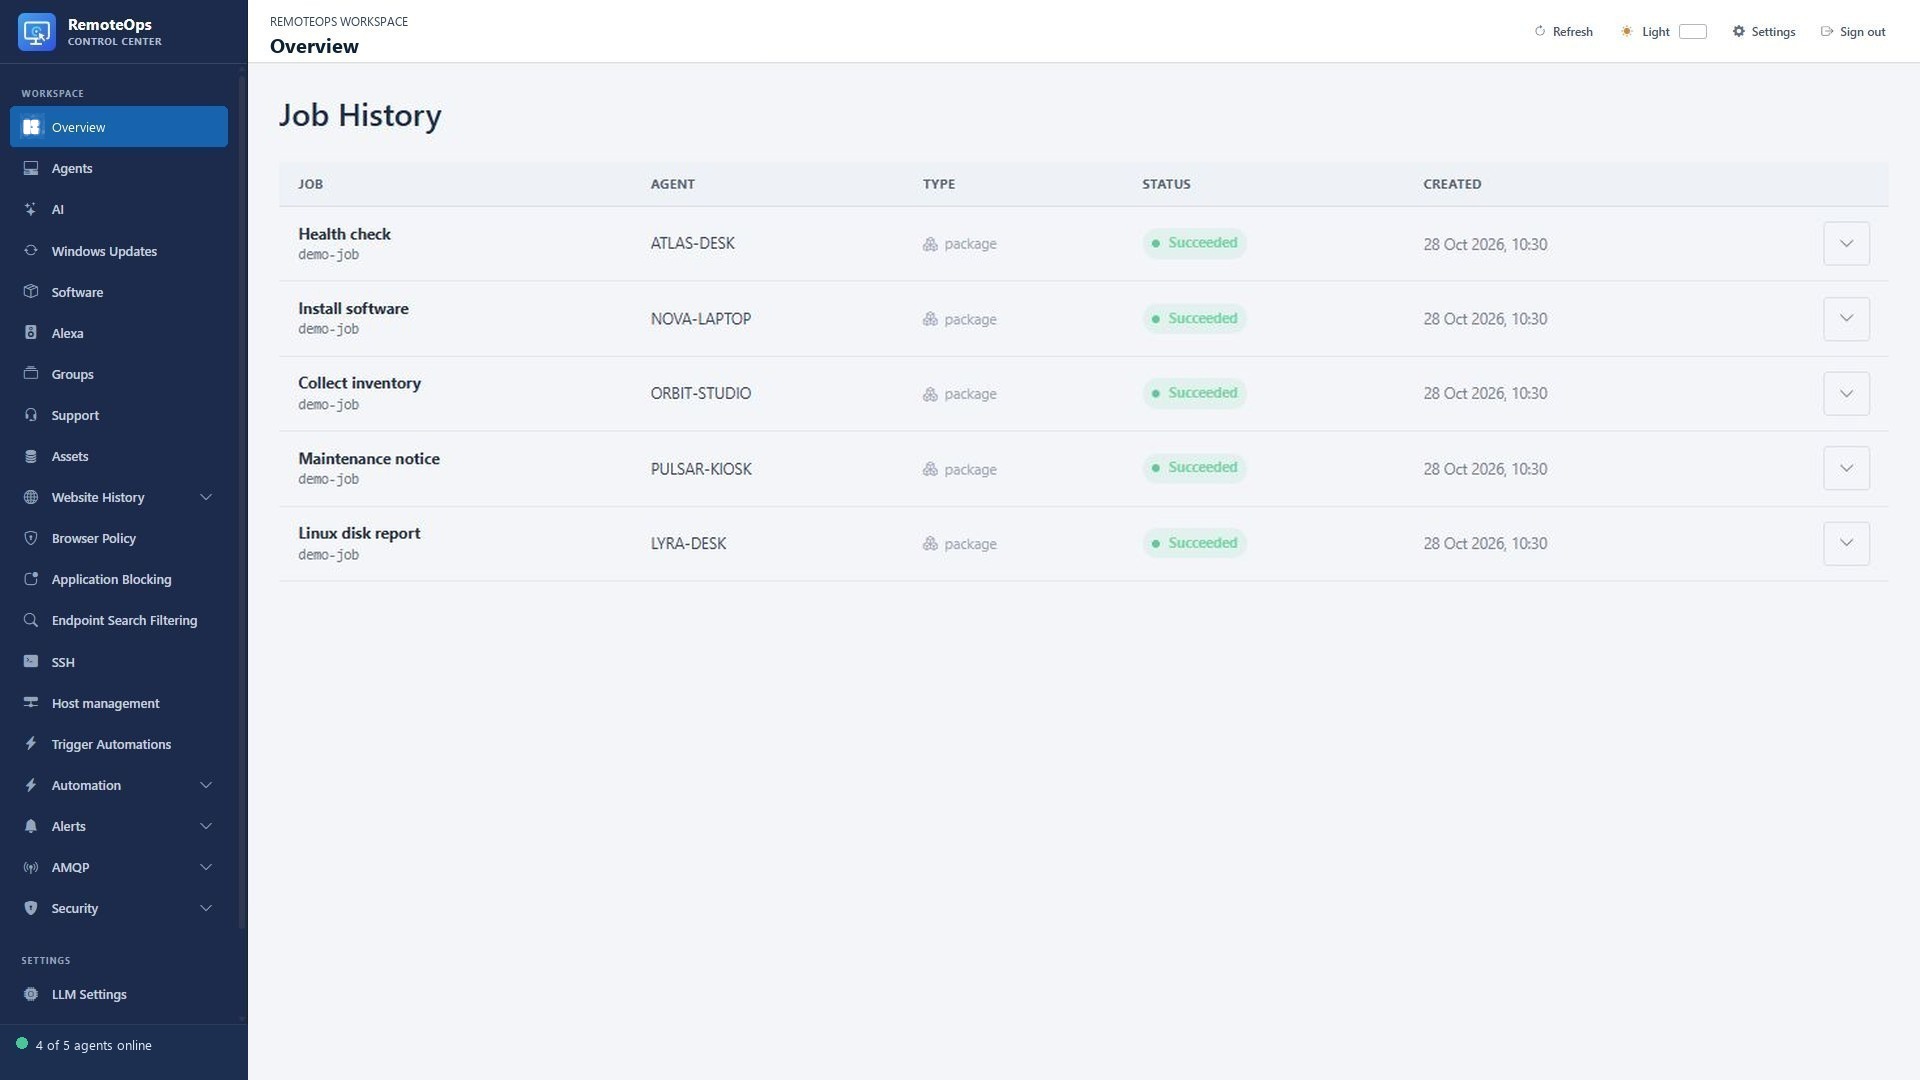Click the Groups folder icon
Image resolution: width=1920 pixels, height=1080 pixels.
click(x=31, y=374)
